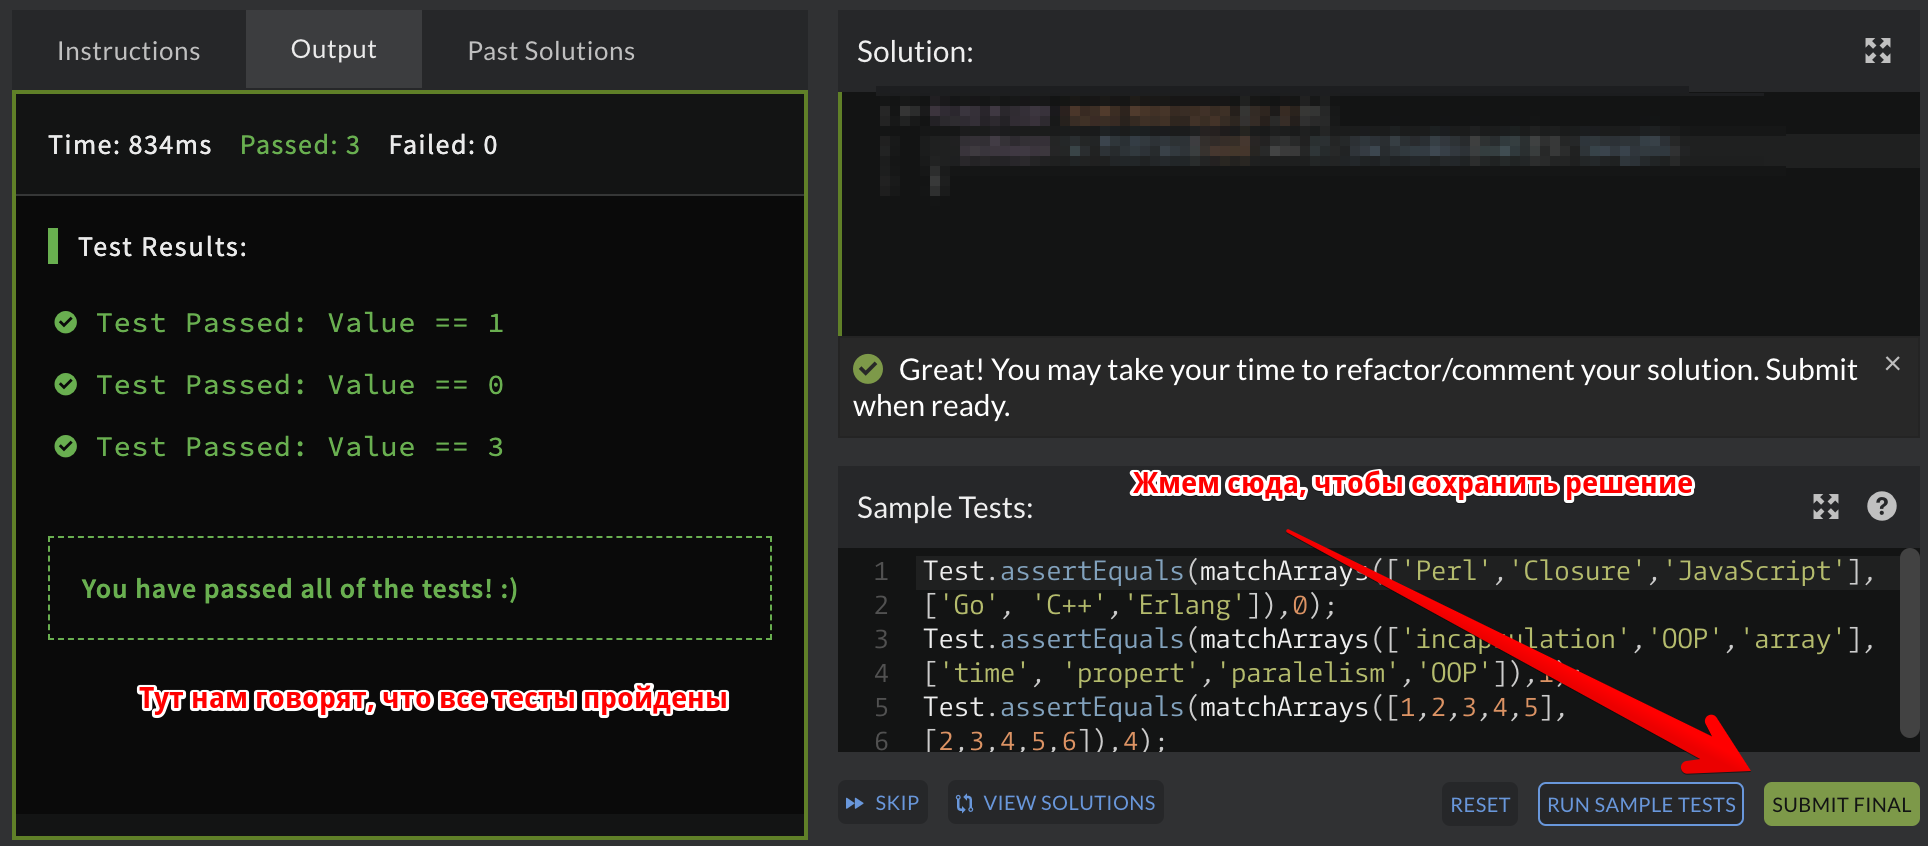This screenshot has width=1928, height=846.
Task: Click line number 5 in Sample Tests gutter
Action: pyautogui.click(x=881, y=707)
